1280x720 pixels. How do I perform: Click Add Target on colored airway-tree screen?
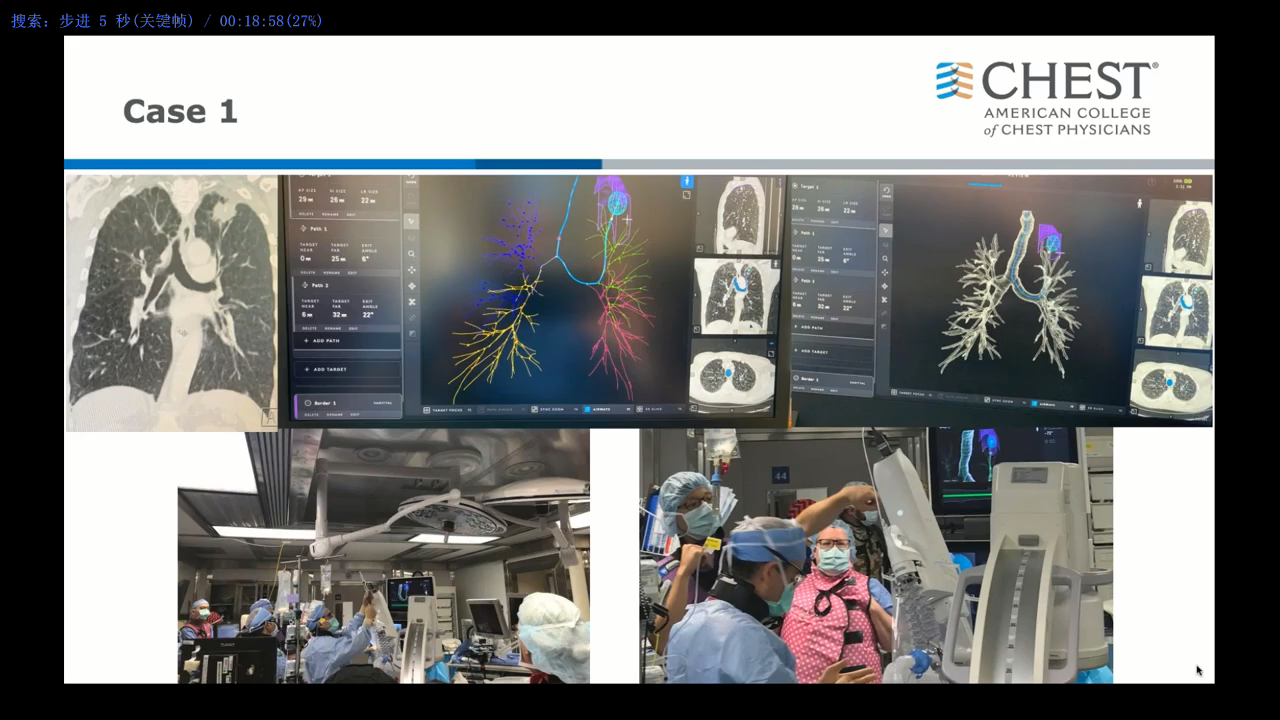348,369
